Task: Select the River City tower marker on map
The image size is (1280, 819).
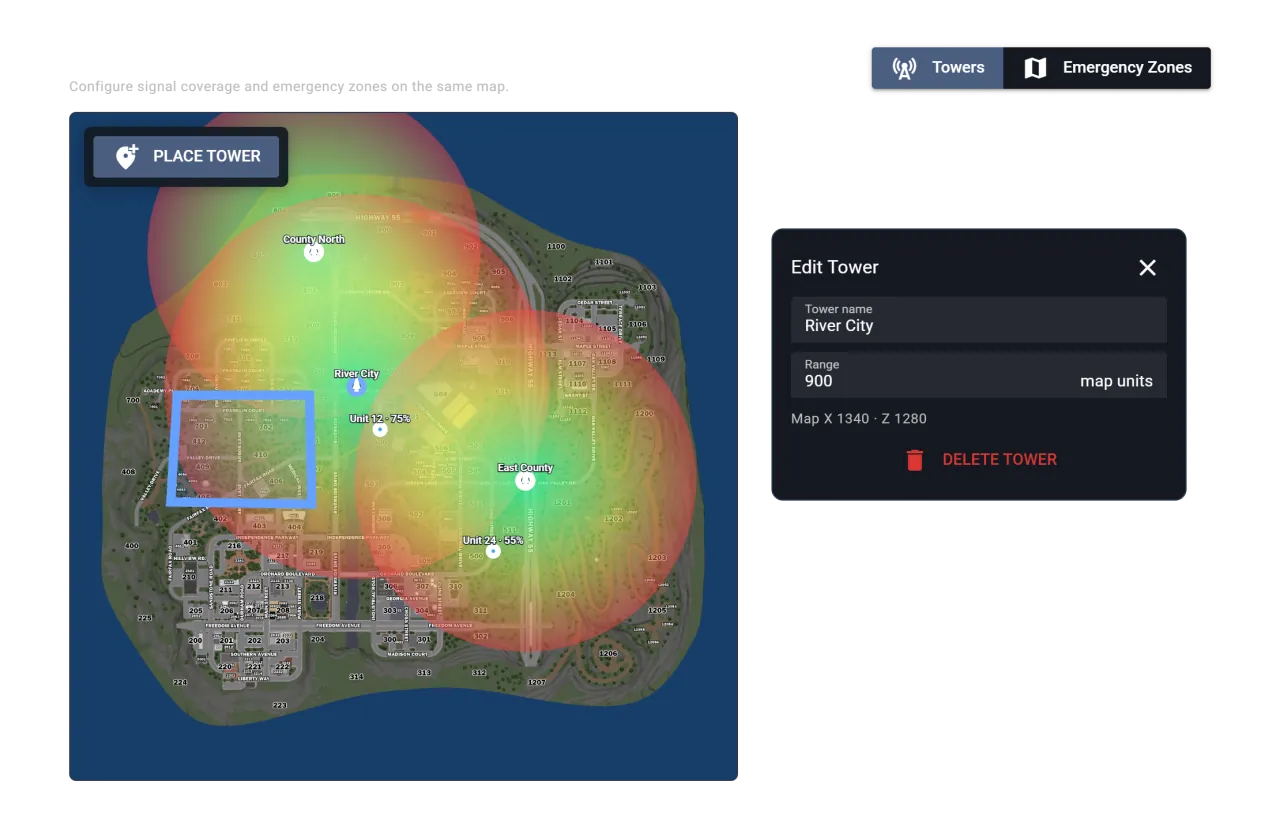Action: point(356,387)
